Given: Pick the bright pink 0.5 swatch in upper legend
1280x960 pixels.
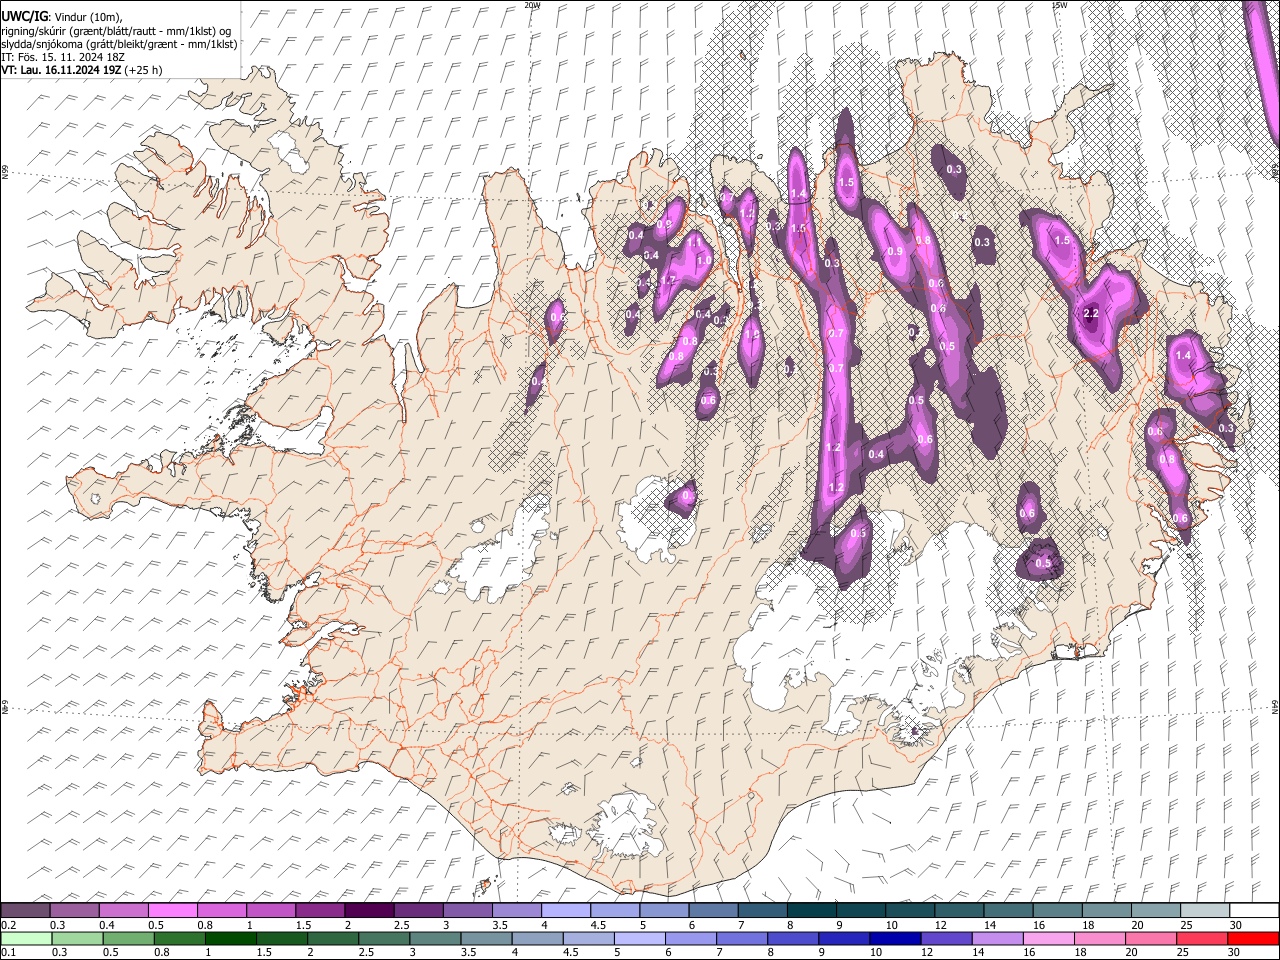Looking at the screenshot, I should pos(172,911).
